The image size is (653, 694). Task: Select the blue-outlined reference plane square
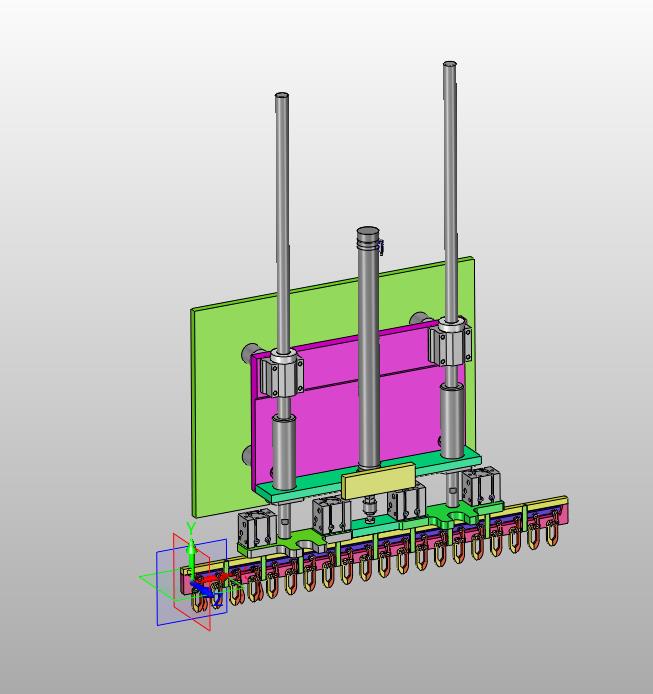tap(192, 582)
